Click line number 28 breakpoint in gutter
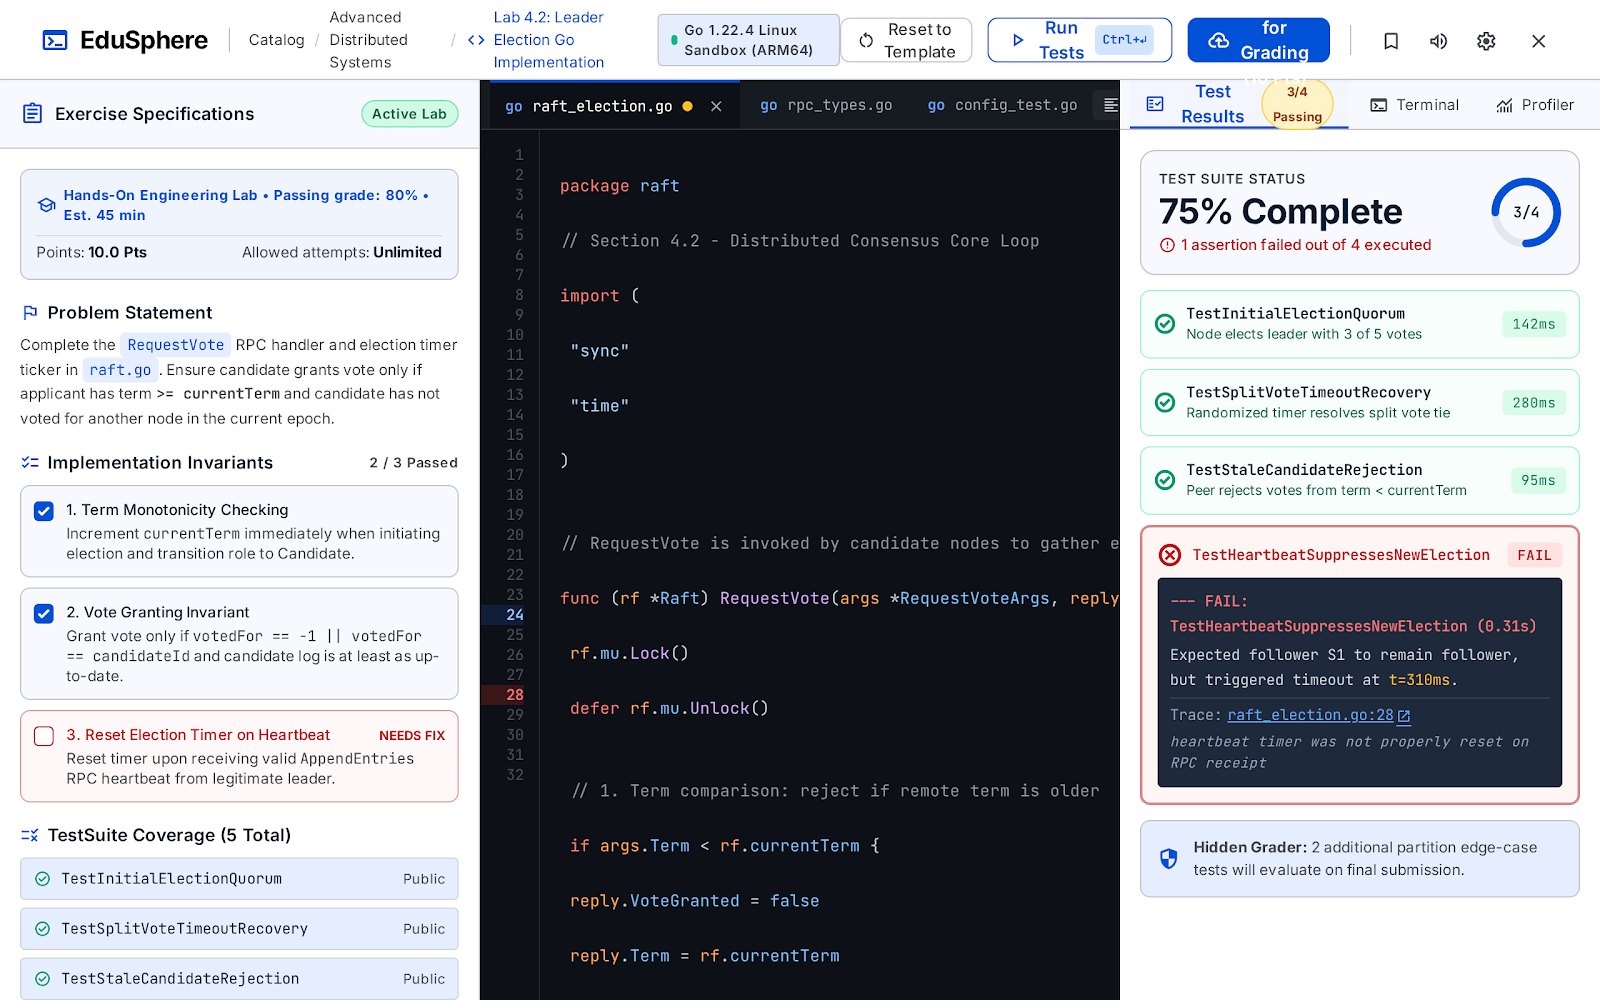Screen dimensions: 1600x1000 click(515, 695)
